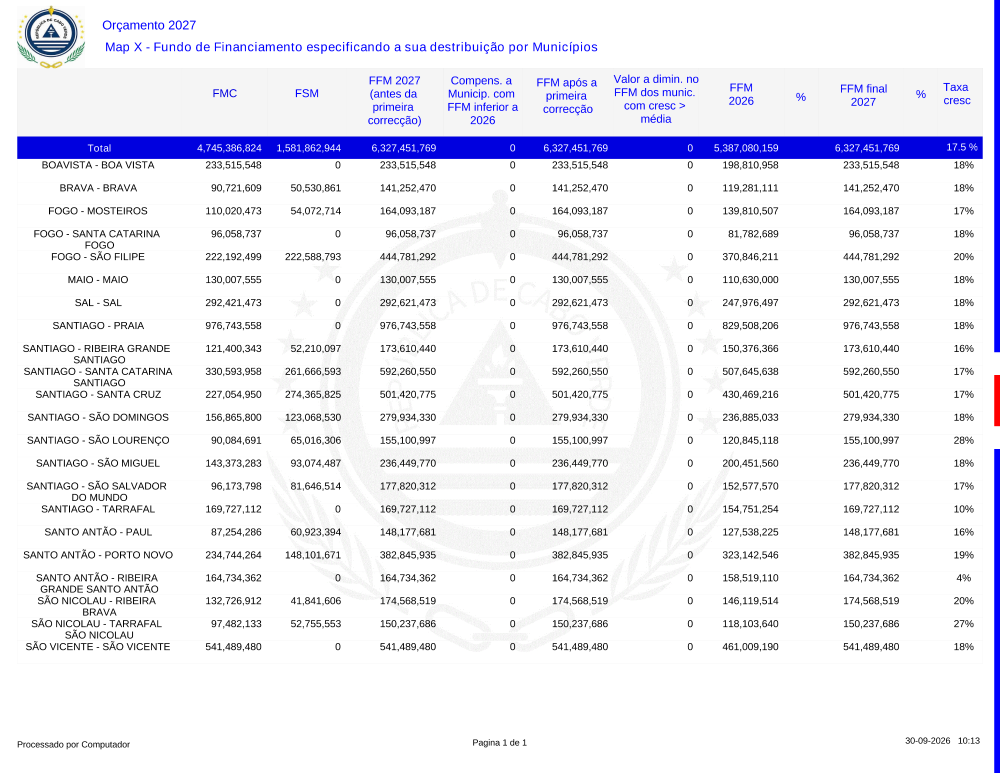This screenshot has width=1000, height=773.
Task: Click Sal's FFM 2026 value 247,976,497
Action: coord(751,303)
